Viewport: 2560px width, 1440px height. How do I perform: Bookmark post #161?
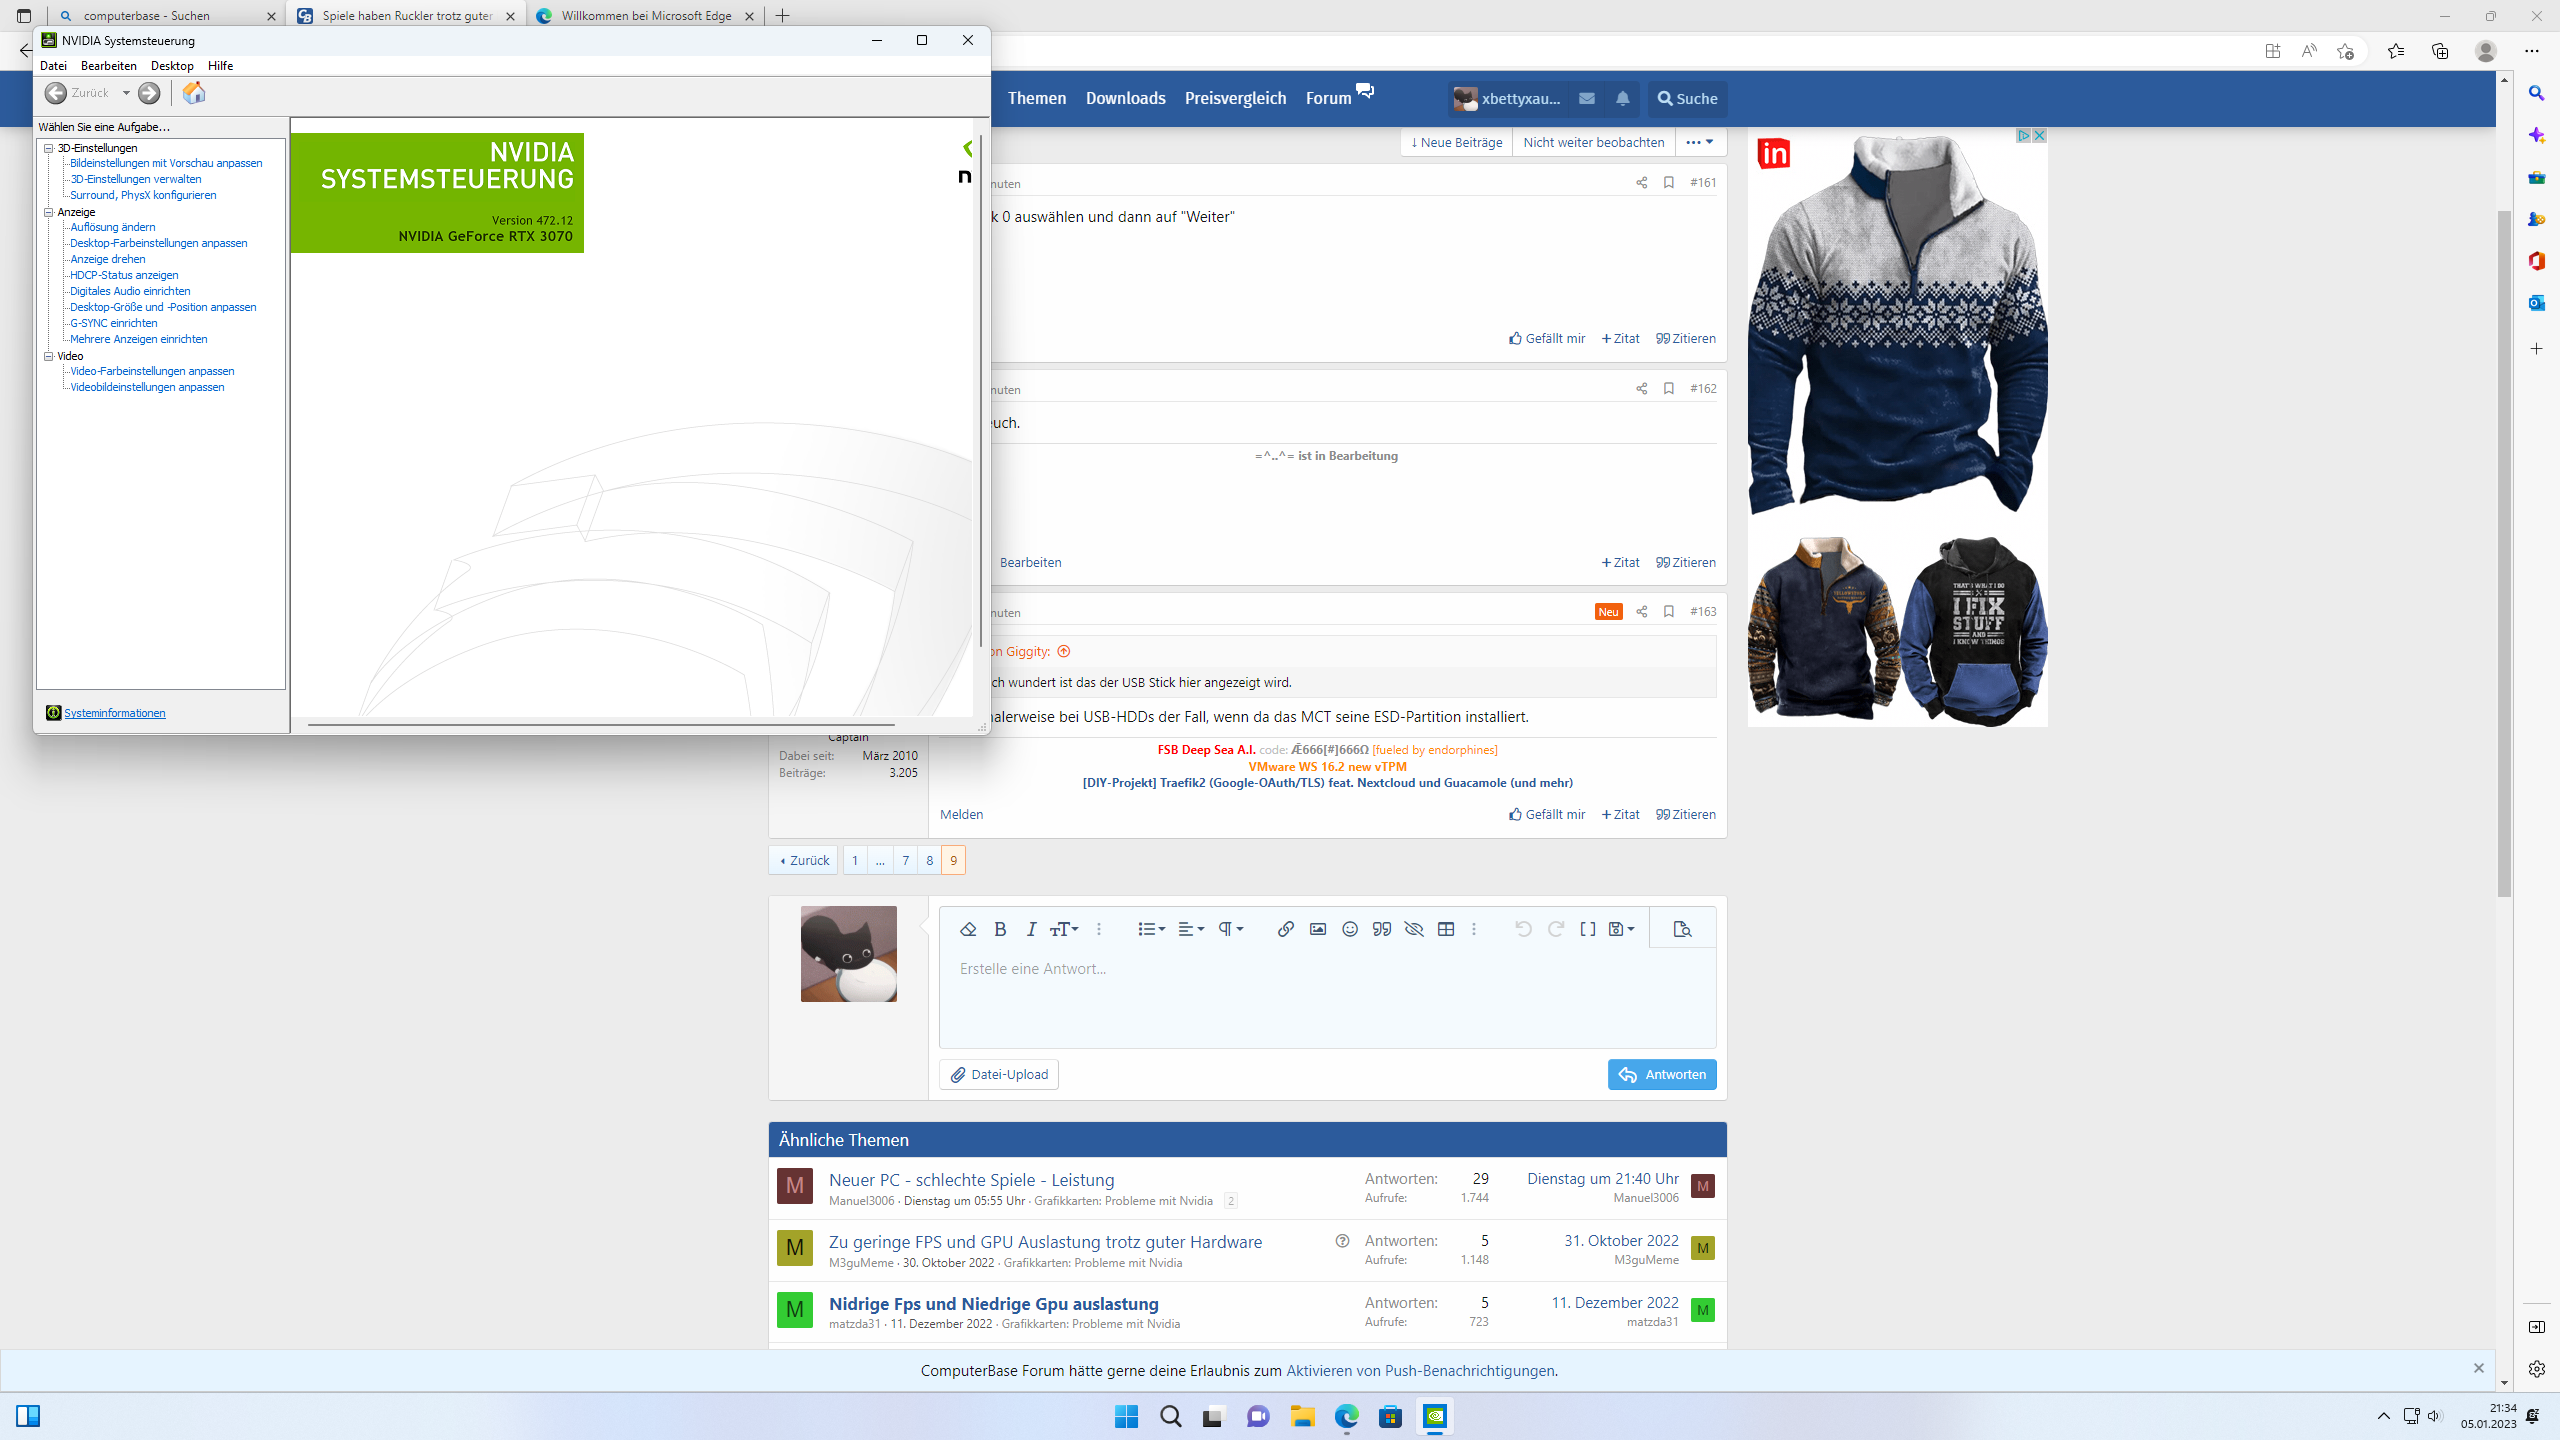(x=1668, y=182)
